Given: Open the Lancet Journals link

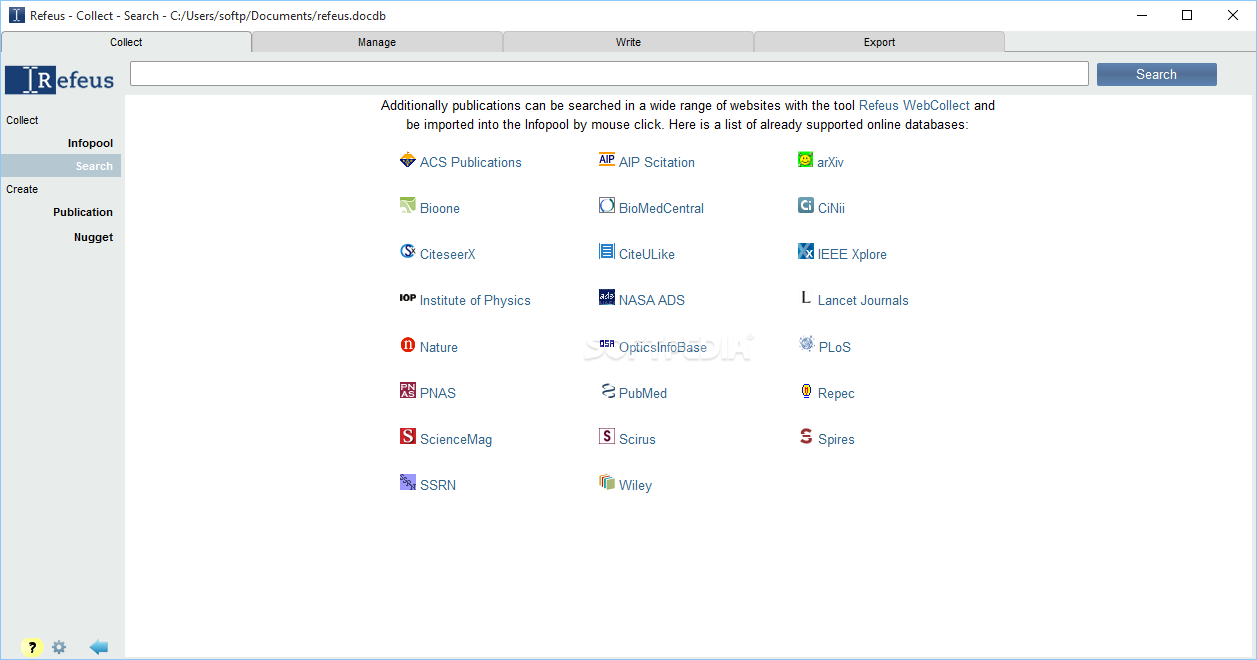Looking at the screenshot, I should [x=863, y=300].
